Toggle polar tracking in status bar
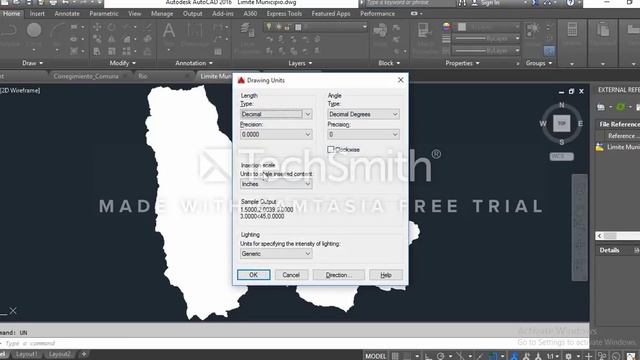 [440, 356]
